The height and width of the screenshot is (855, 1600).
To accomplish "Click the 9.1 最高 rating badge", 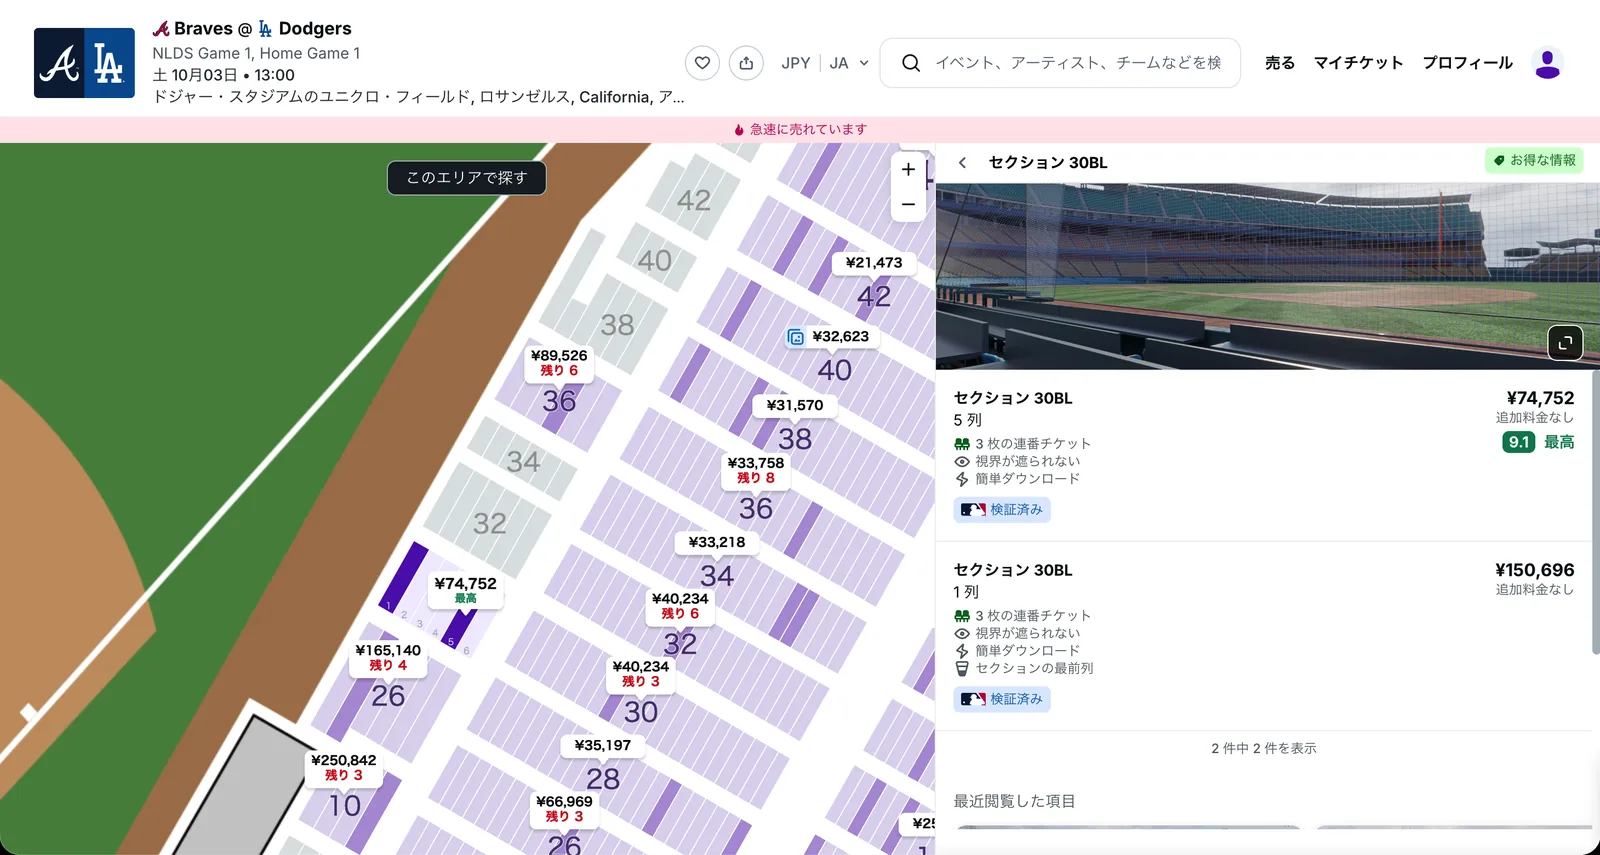I will point(1538,442).
